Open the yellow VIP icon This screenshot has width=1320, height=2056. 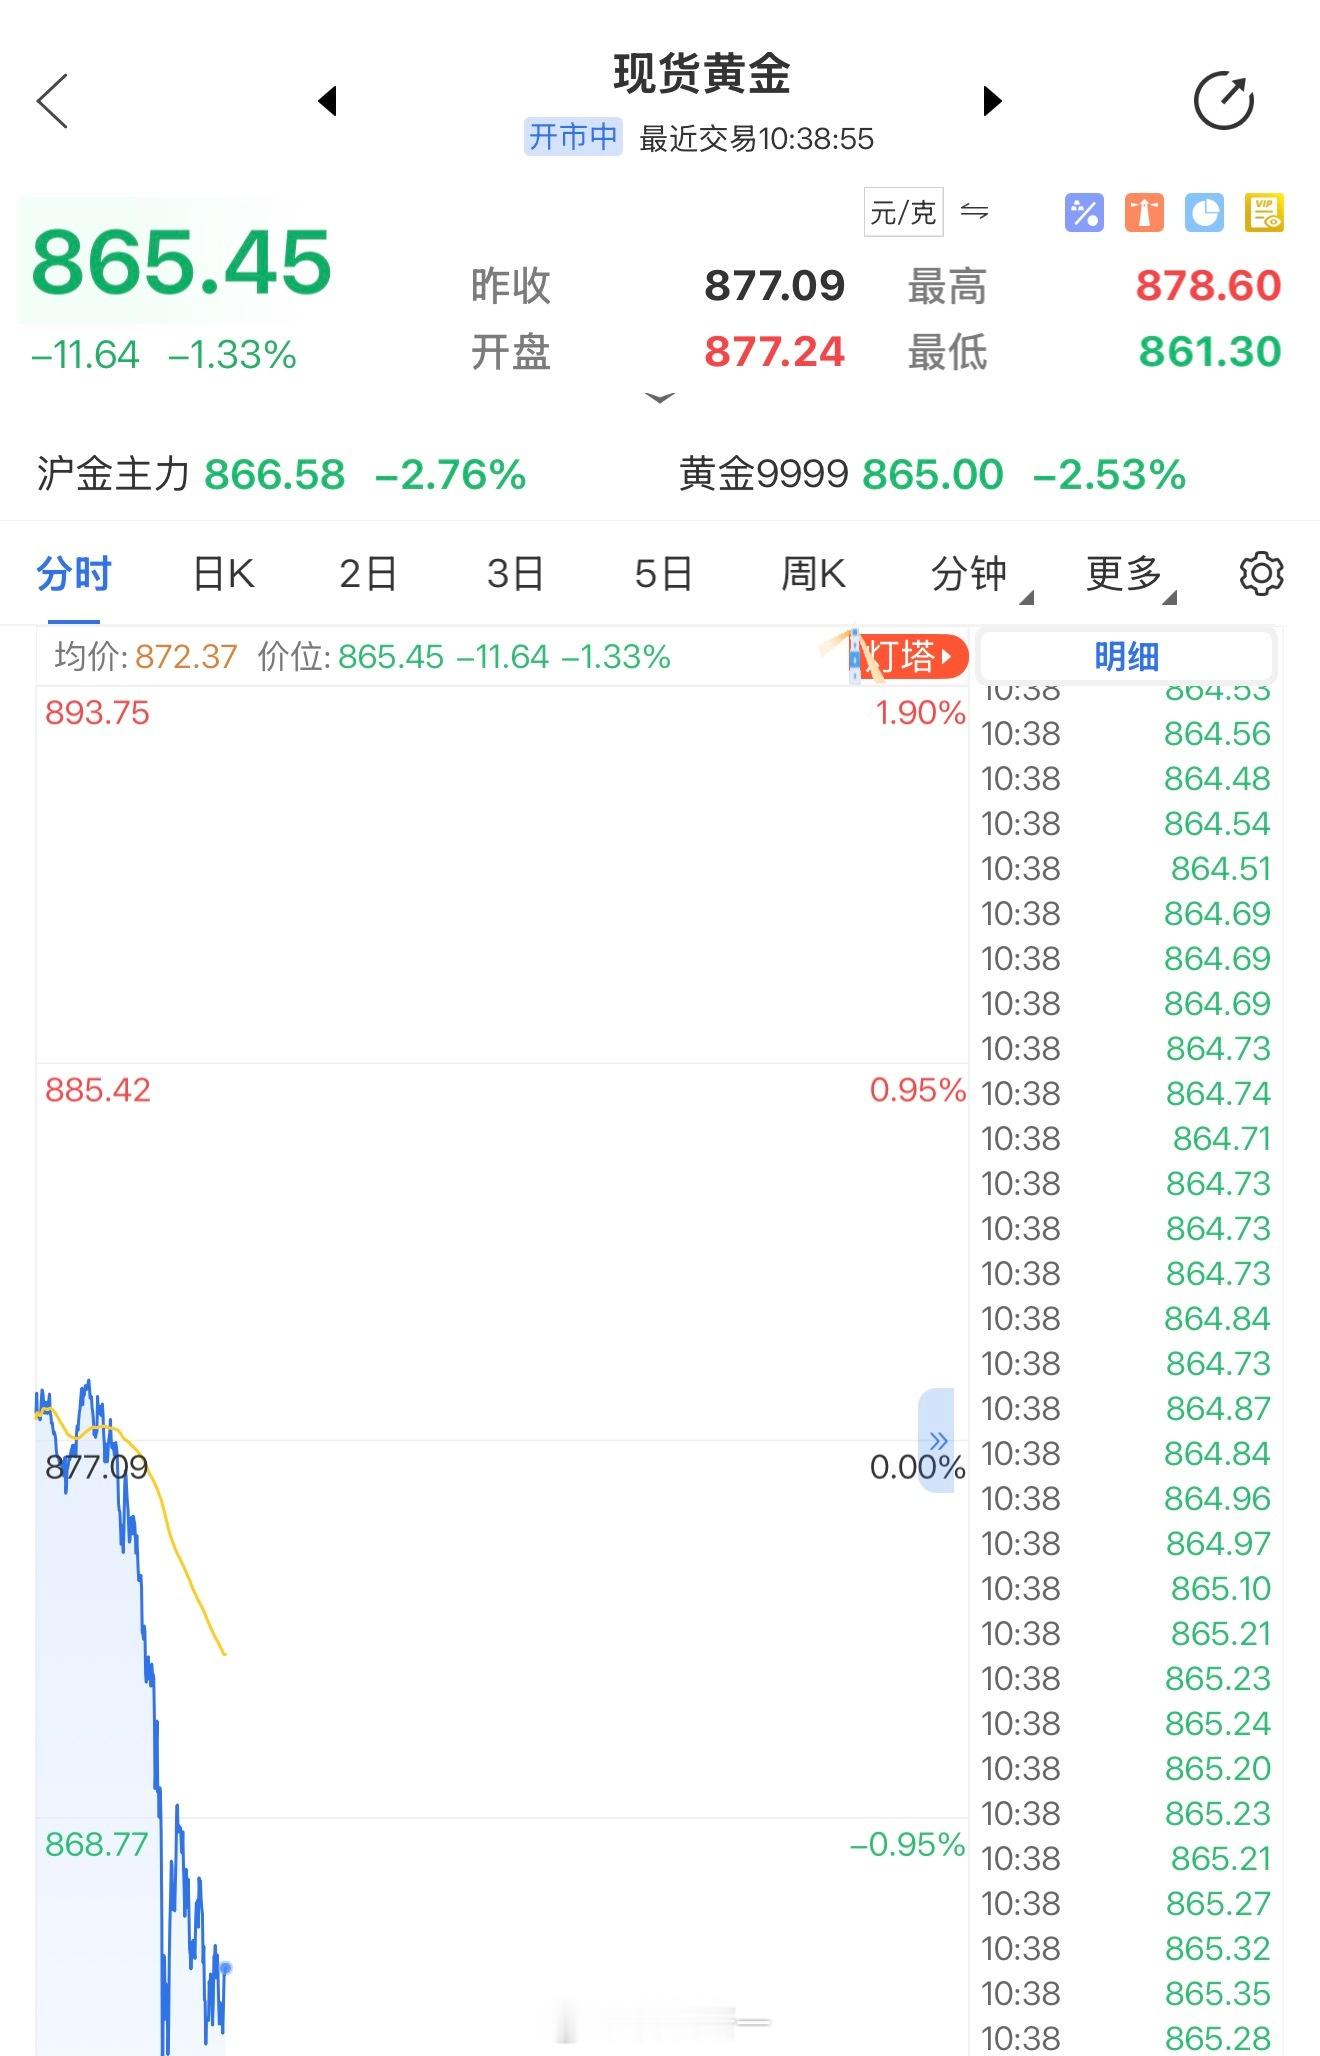pyautogui.click(x=1264, y=212)
